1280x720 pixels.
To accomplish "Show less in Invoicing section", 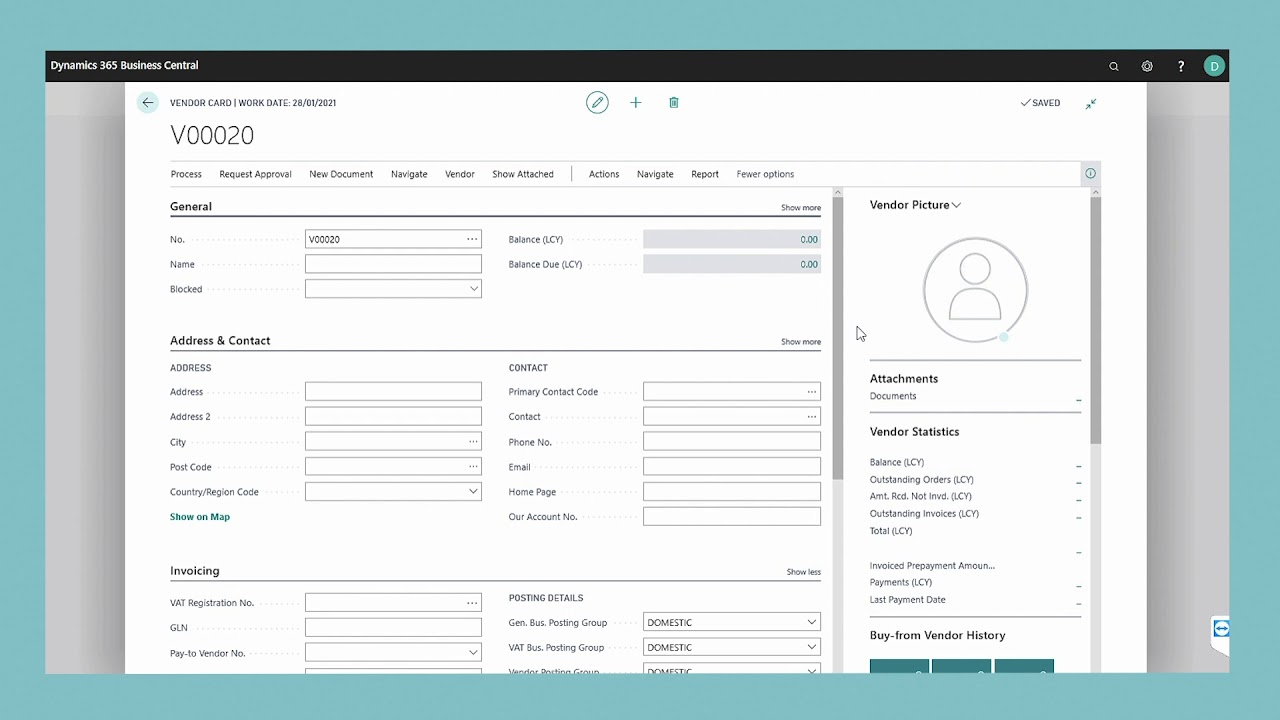I will click(803, 572).
